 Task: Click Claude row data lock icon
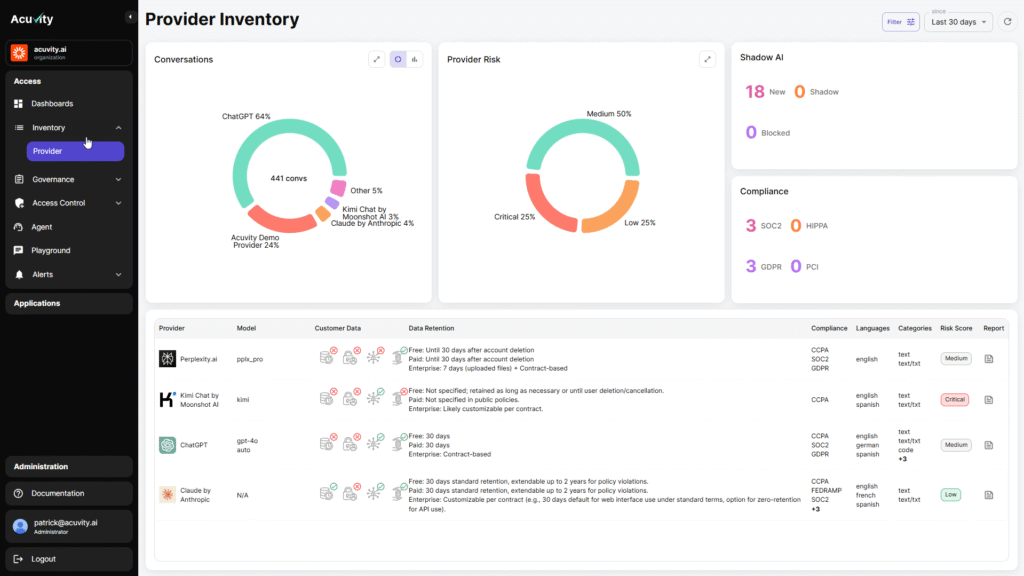[x=351, y=493]
